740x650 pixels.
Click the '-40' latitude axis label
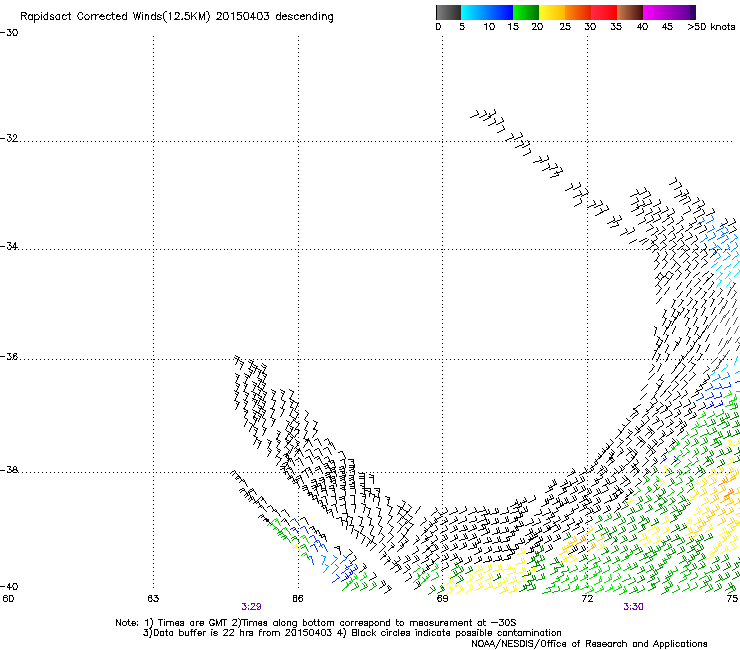coord(9,586)
